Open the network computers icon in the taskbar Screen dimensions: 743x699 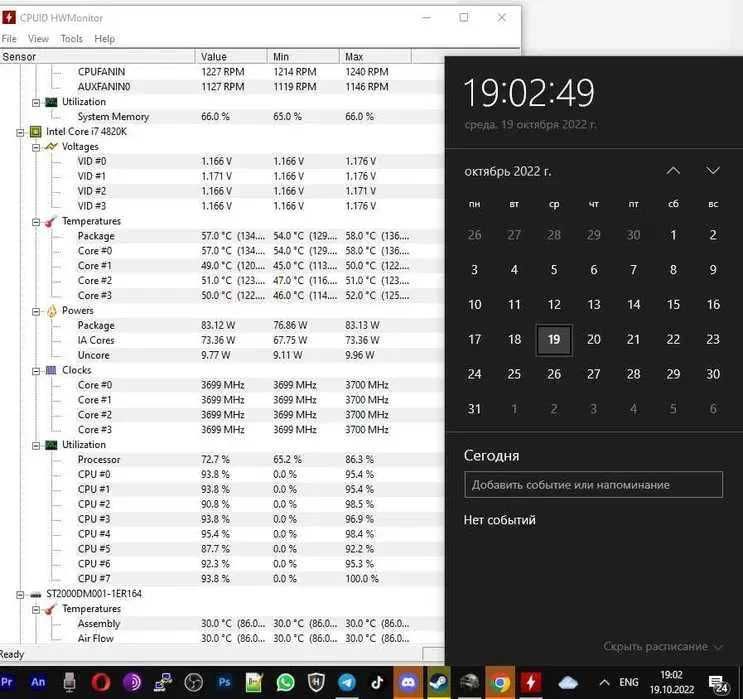[163, 682]
